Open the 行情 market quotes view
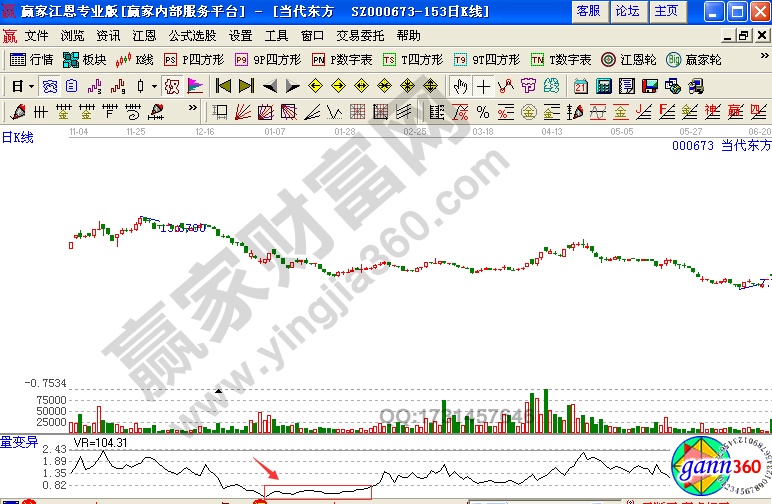The image size is (772, 504). coord(31,60)
